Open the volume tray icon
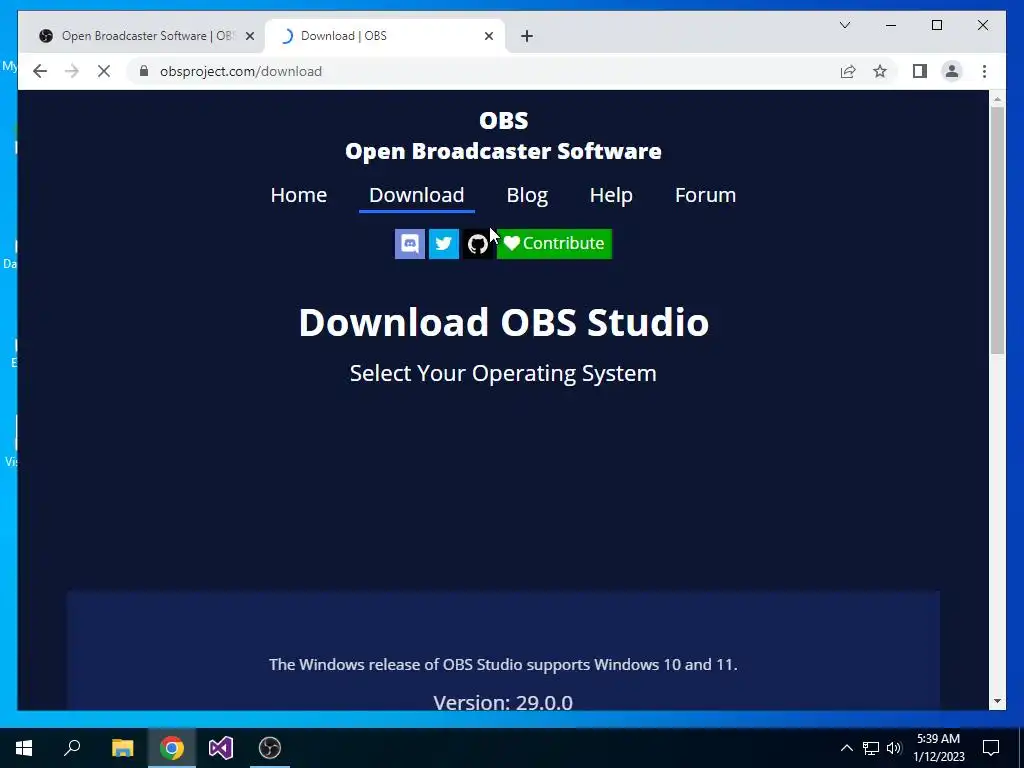 pyautogui.click(x=895, y=748)
